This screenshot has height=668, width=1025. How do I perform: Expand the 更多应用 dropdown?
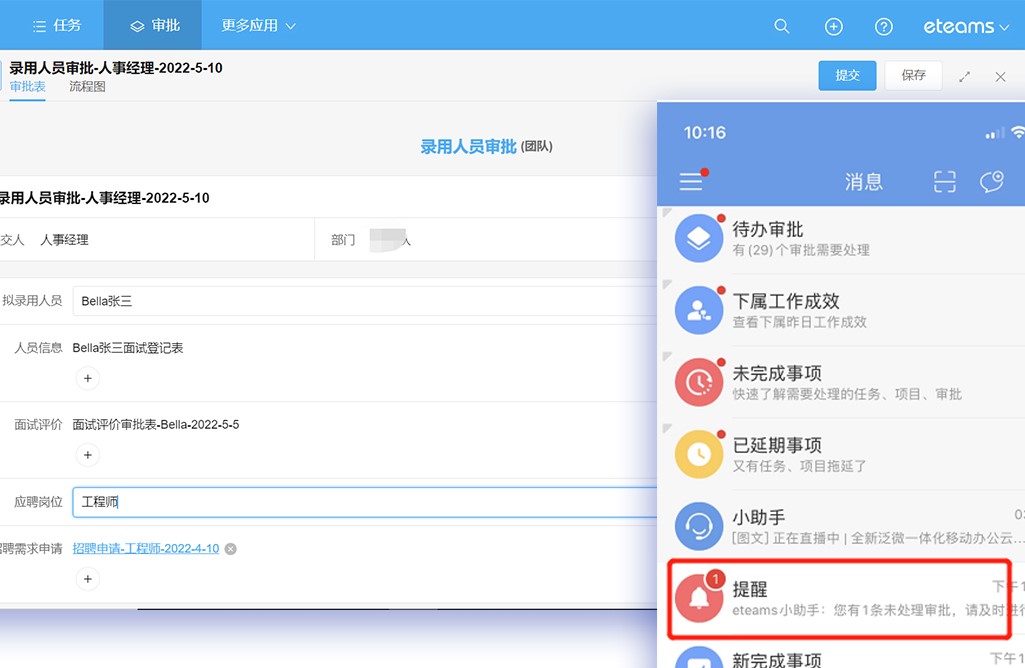point(258,25)
